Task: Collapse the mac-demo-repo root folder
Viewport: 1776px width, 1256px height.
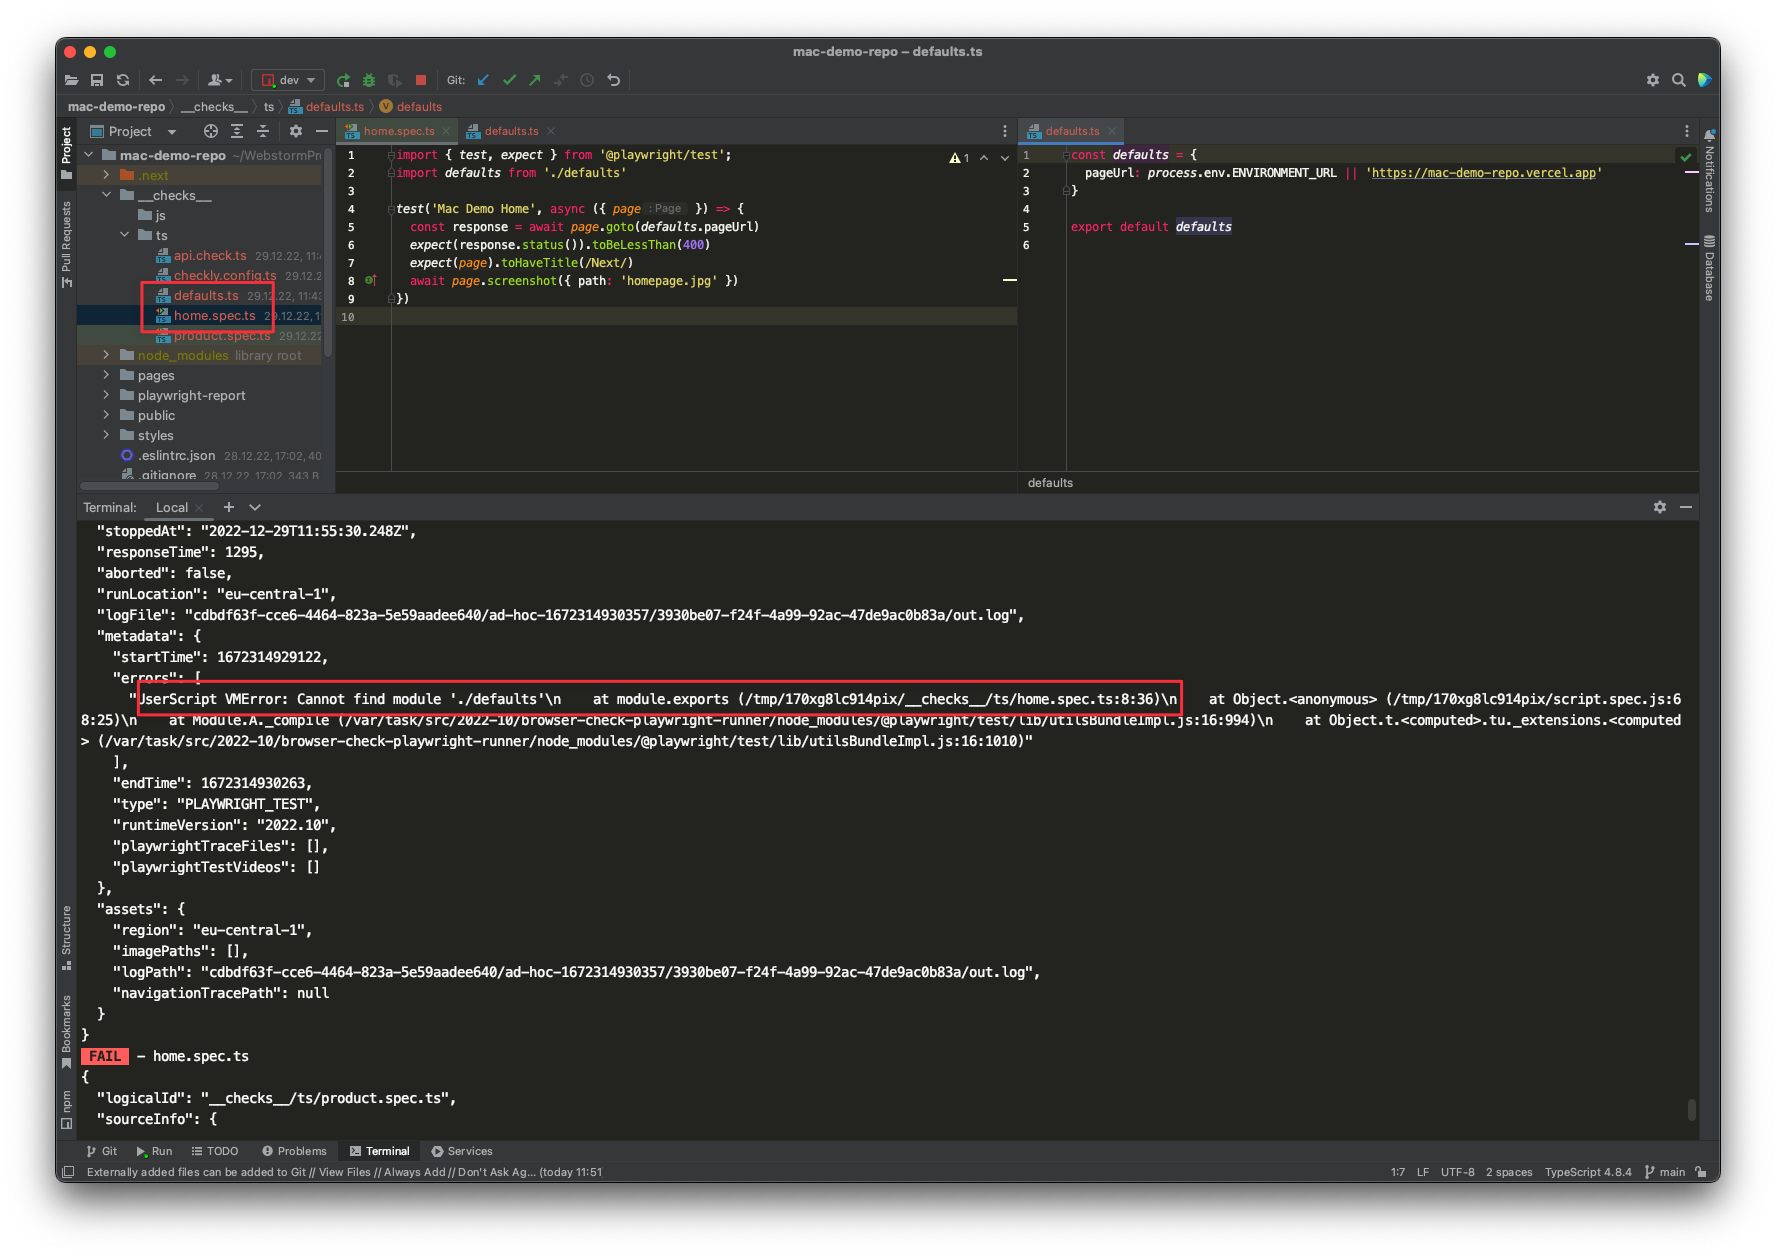Action: tap(89, 155)
